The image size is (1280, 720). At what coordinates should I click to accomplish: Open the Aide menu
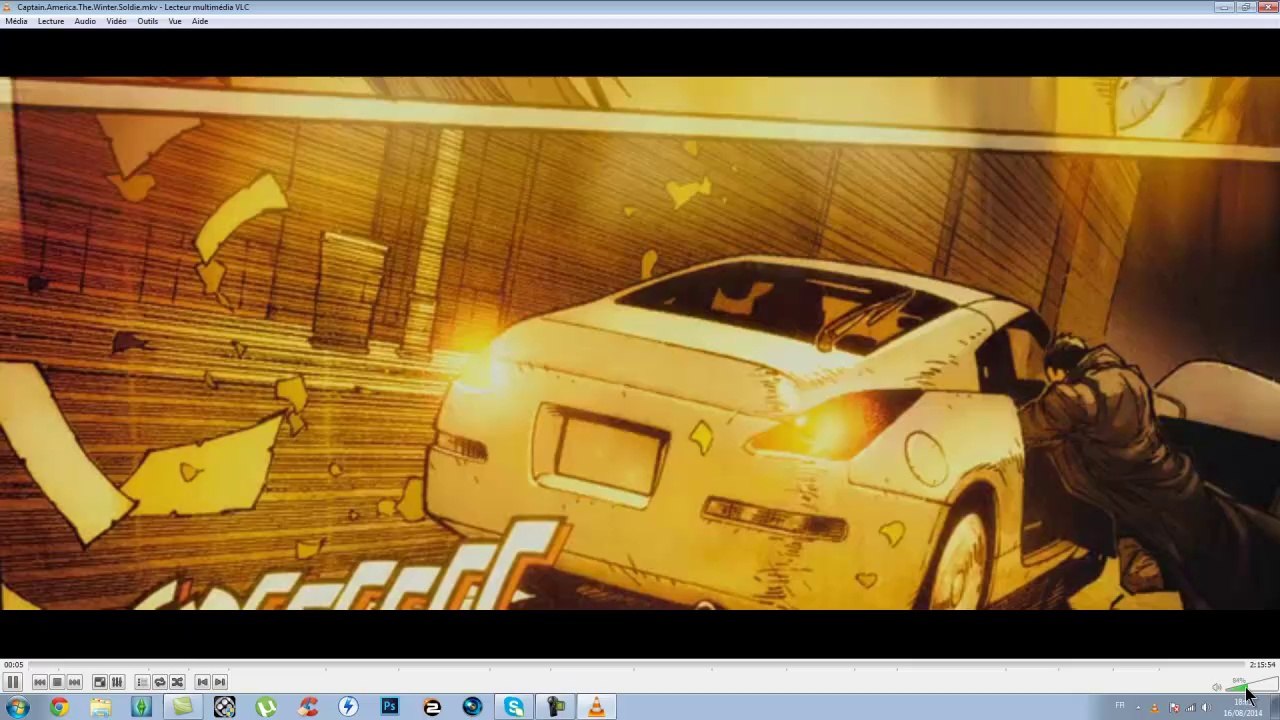[200, 21]
